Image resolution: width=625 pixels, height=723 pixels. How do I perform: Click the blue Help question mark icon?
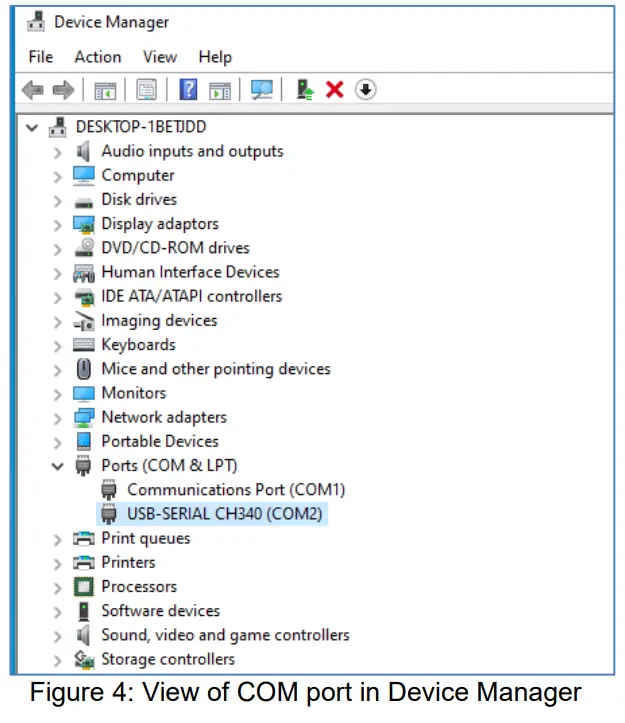tap(188, 89)
